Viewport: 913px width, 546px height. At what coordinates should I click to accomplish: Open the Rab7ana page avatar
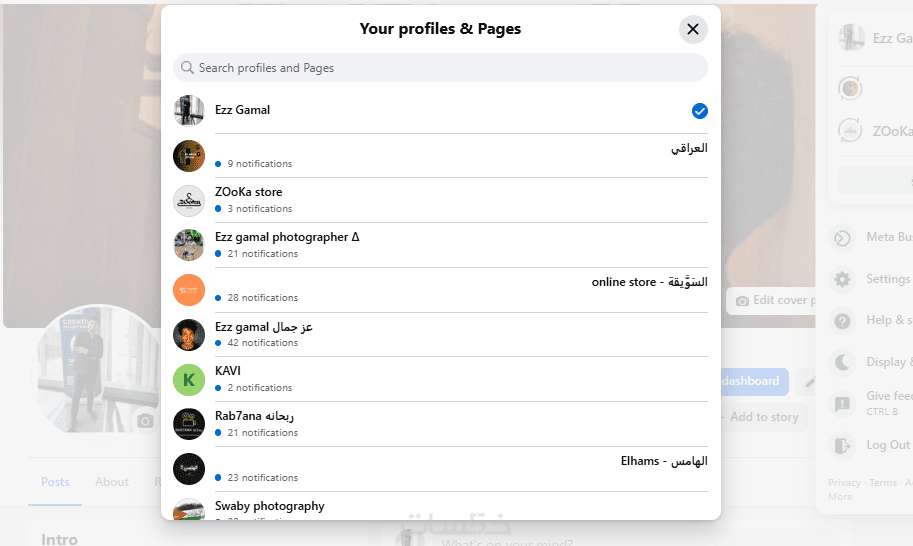coord(189,424)
